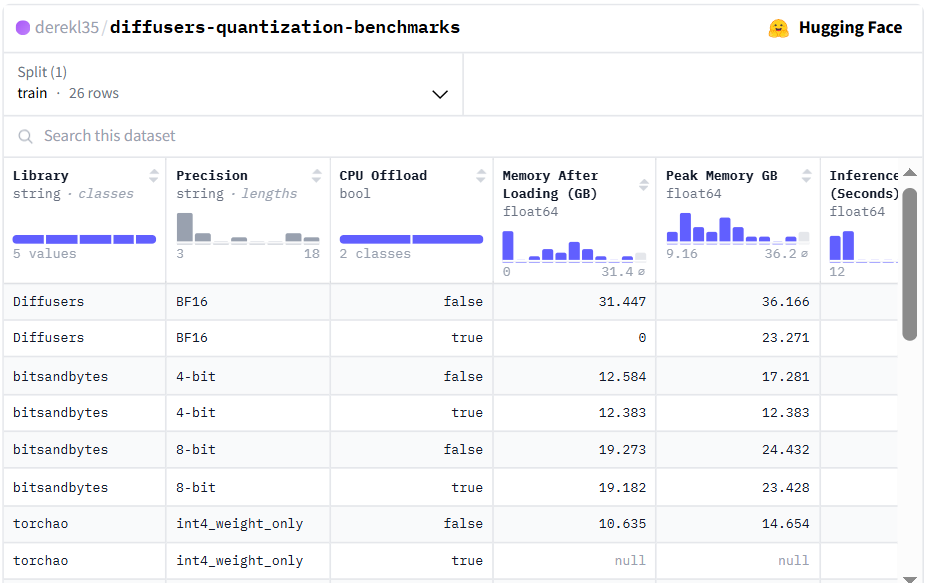Select the 19.273 memory cell

tap(575, 450)
